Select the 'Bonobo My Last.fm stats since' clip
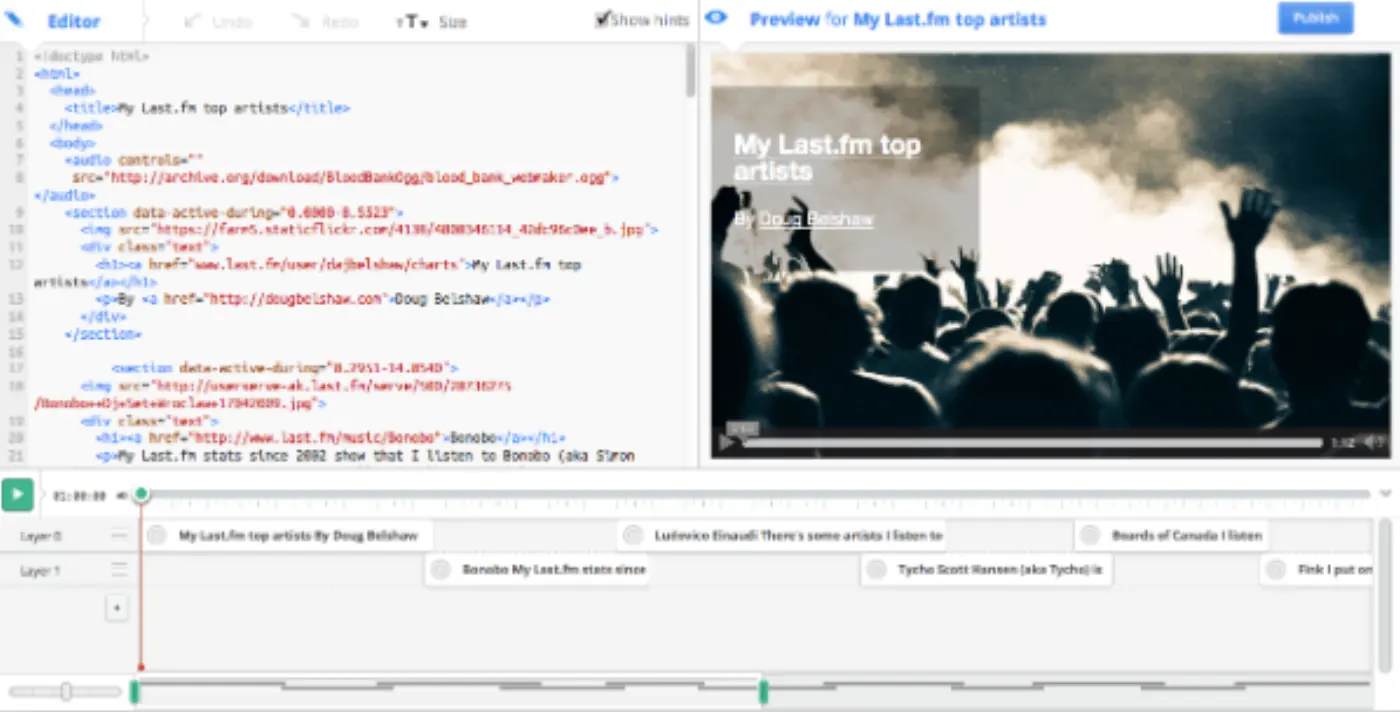1400x712 pixels. click(537, 570)
